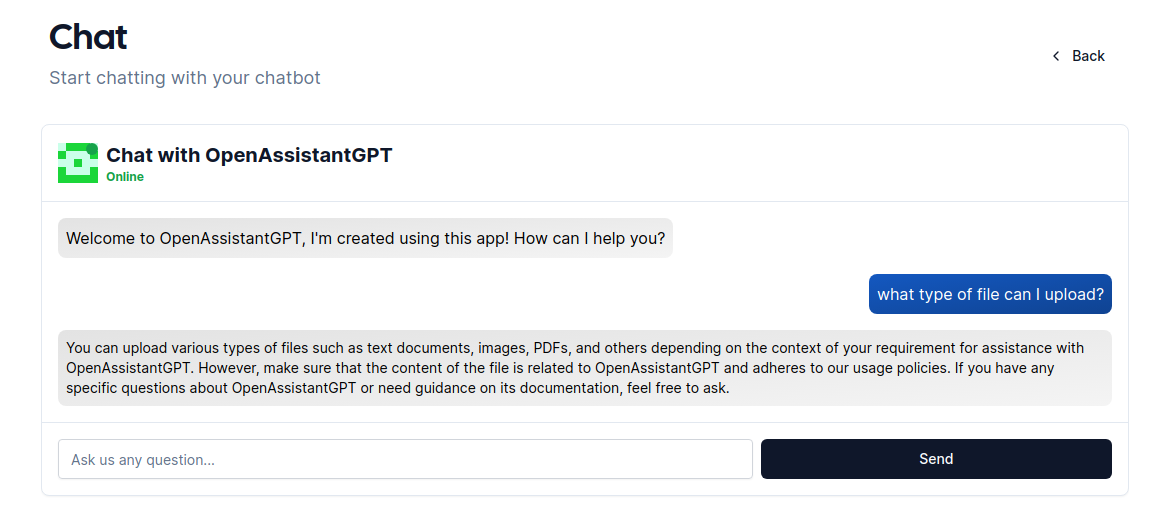This screenshot has height=519, width=1156.
Task: Focus the 'Ask us any question...' input field
Action: tap(405, 459)
